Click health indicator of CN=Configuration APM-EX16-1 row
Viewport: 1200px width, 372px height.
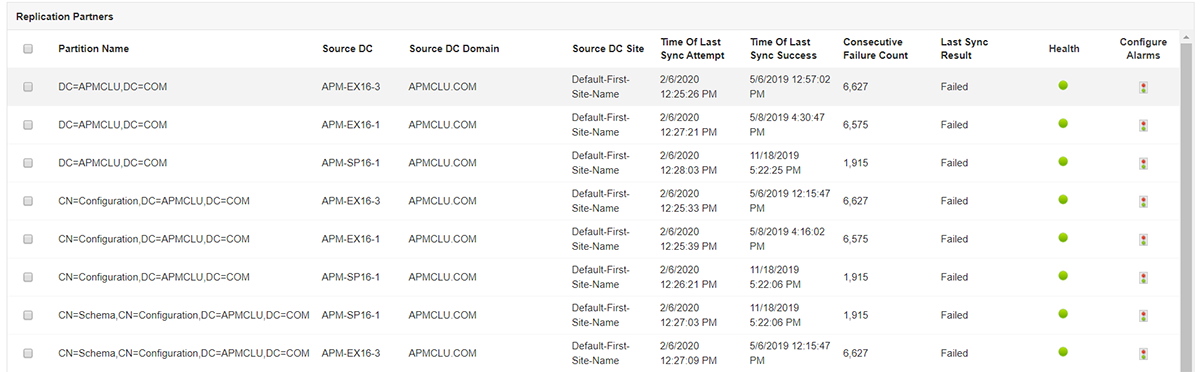point(1063,237)
